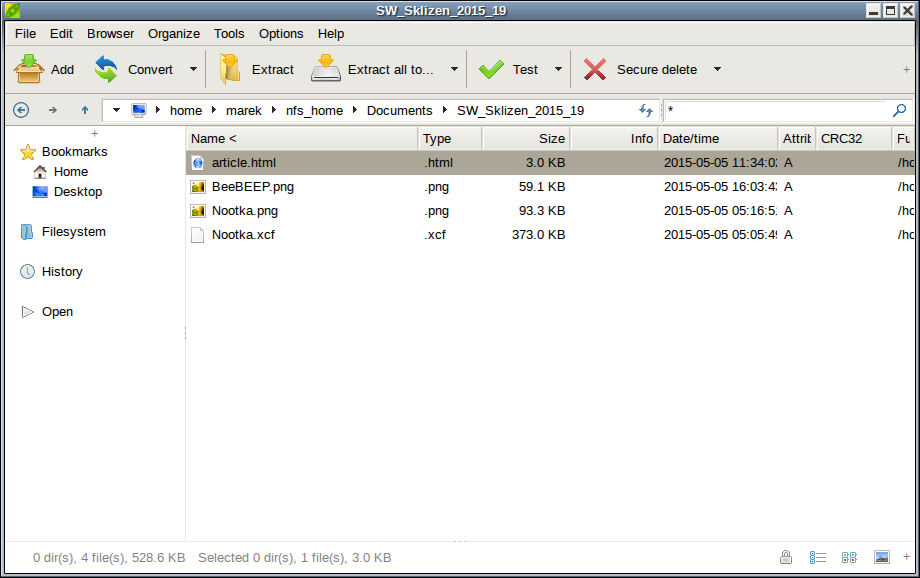Image resolution: width=920 pixels, height=578 pixels.
Task: Open the Test dropdown arrow
Action: [558, 69]
